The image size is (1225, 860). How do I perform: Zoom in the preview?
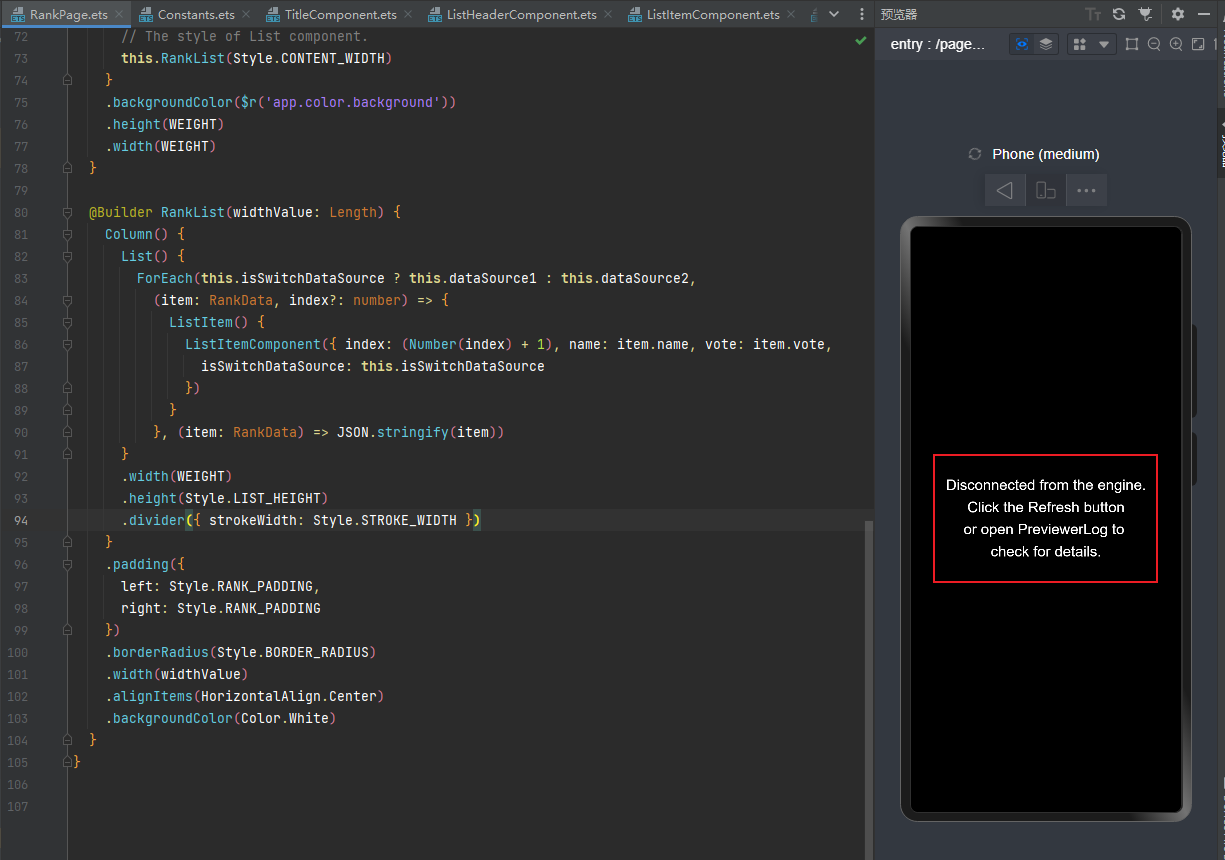1176,44
